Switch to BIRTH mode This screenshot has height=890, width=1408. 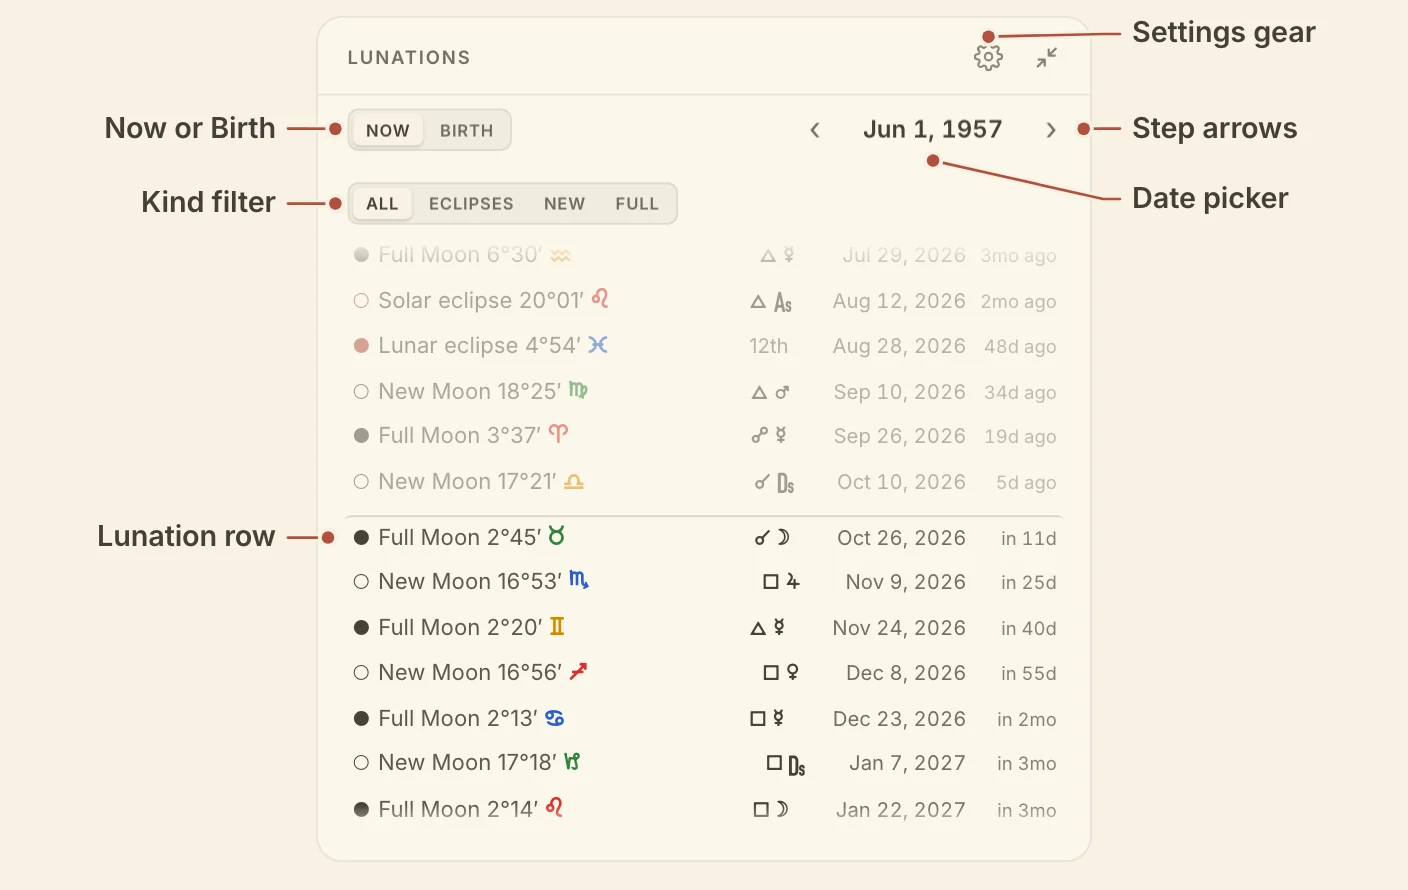coord(466,131)
